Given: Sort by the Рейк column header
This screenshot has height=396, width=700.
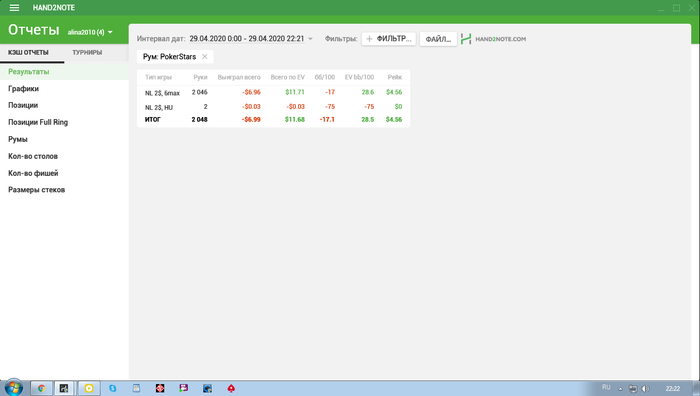Looking at the screenshot, I should (x=395, y=77).
